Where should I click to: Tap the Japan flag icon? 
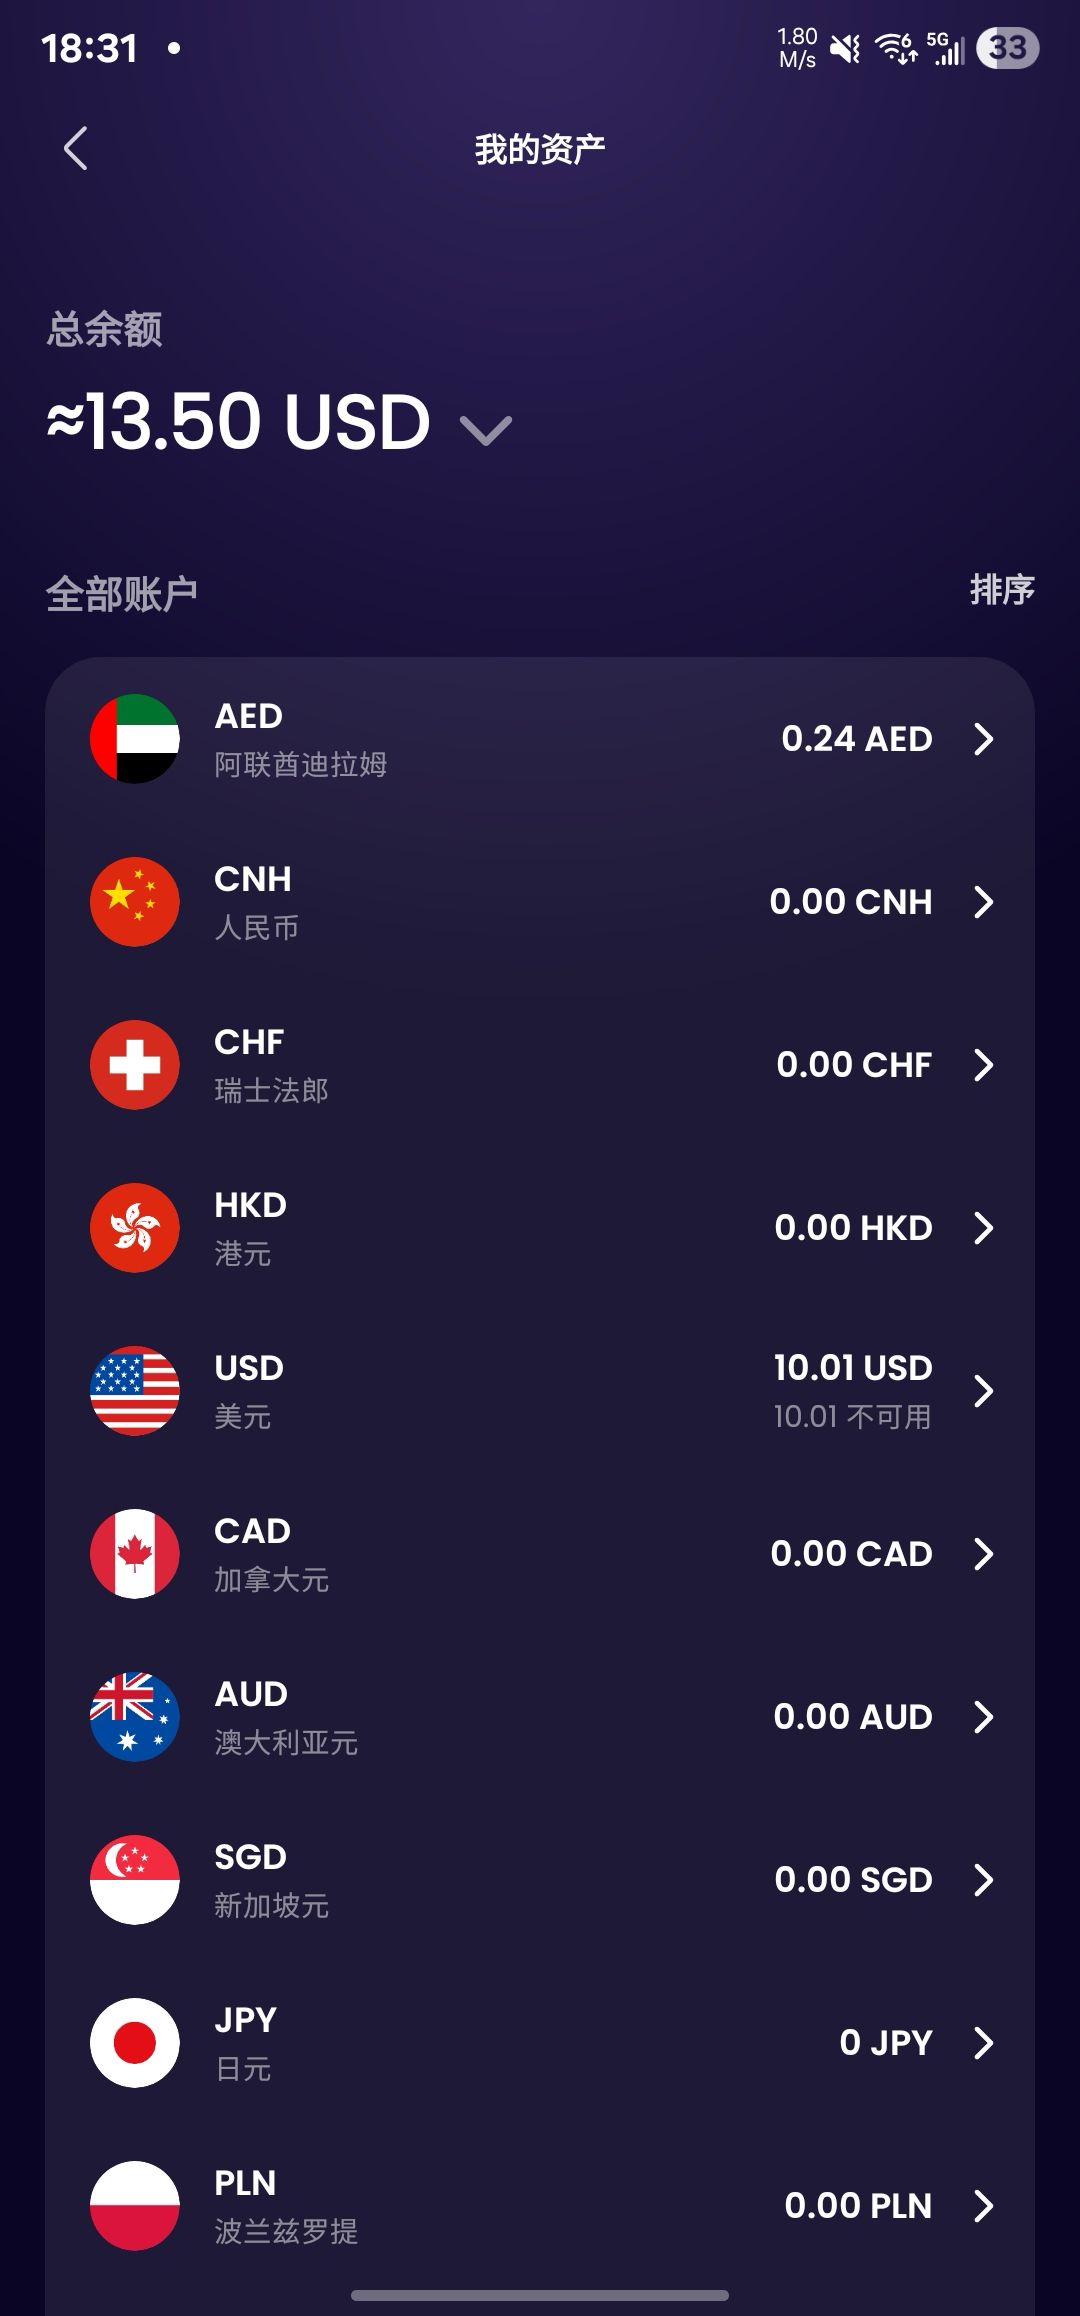coord(135,2043)
